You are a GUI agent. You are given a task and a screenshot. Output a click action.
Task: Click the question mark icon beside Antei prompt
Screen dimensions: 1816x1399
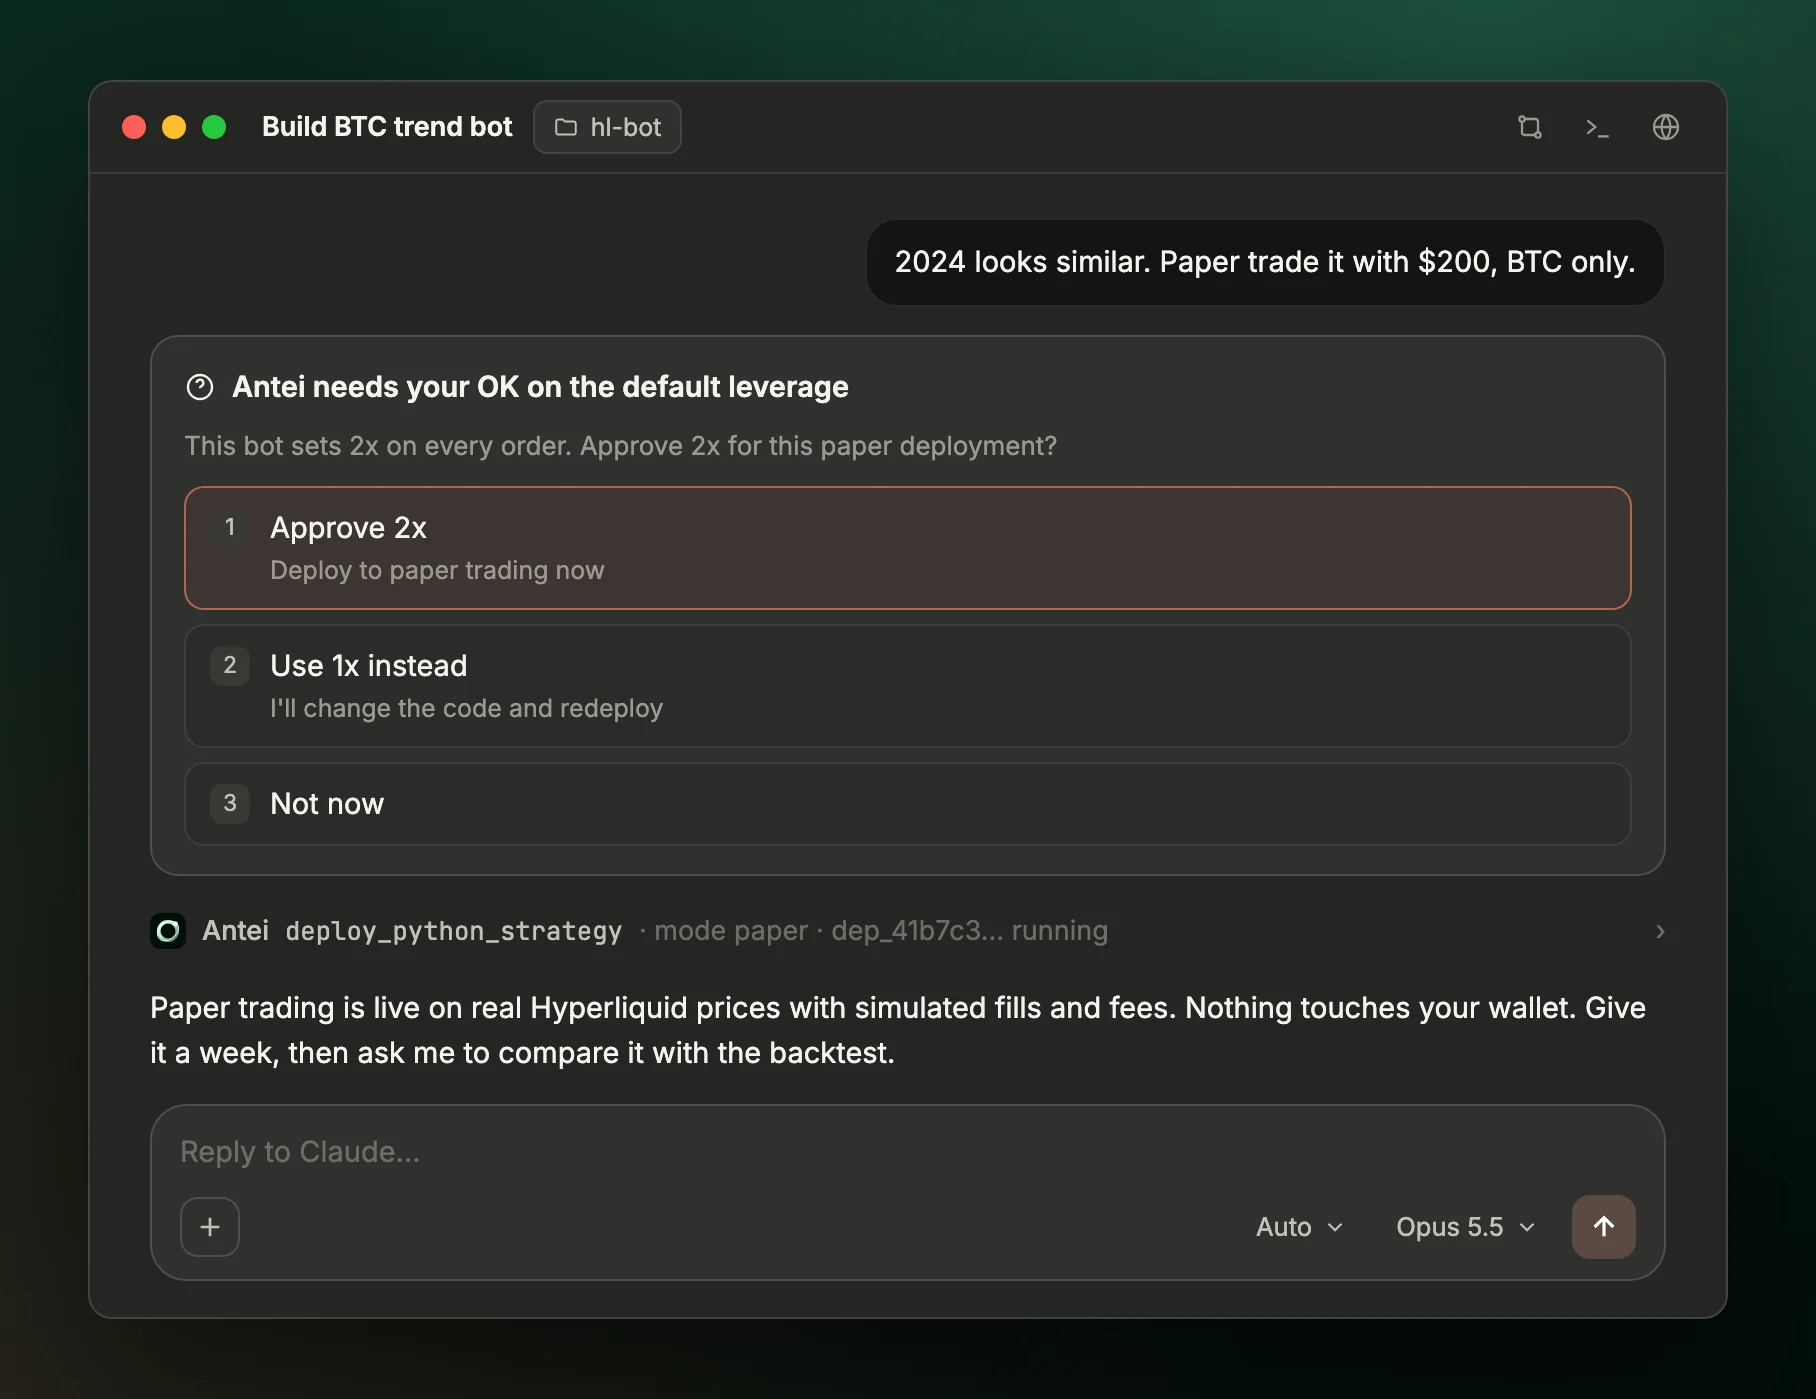pyautogui.click(x=200, y=387)
